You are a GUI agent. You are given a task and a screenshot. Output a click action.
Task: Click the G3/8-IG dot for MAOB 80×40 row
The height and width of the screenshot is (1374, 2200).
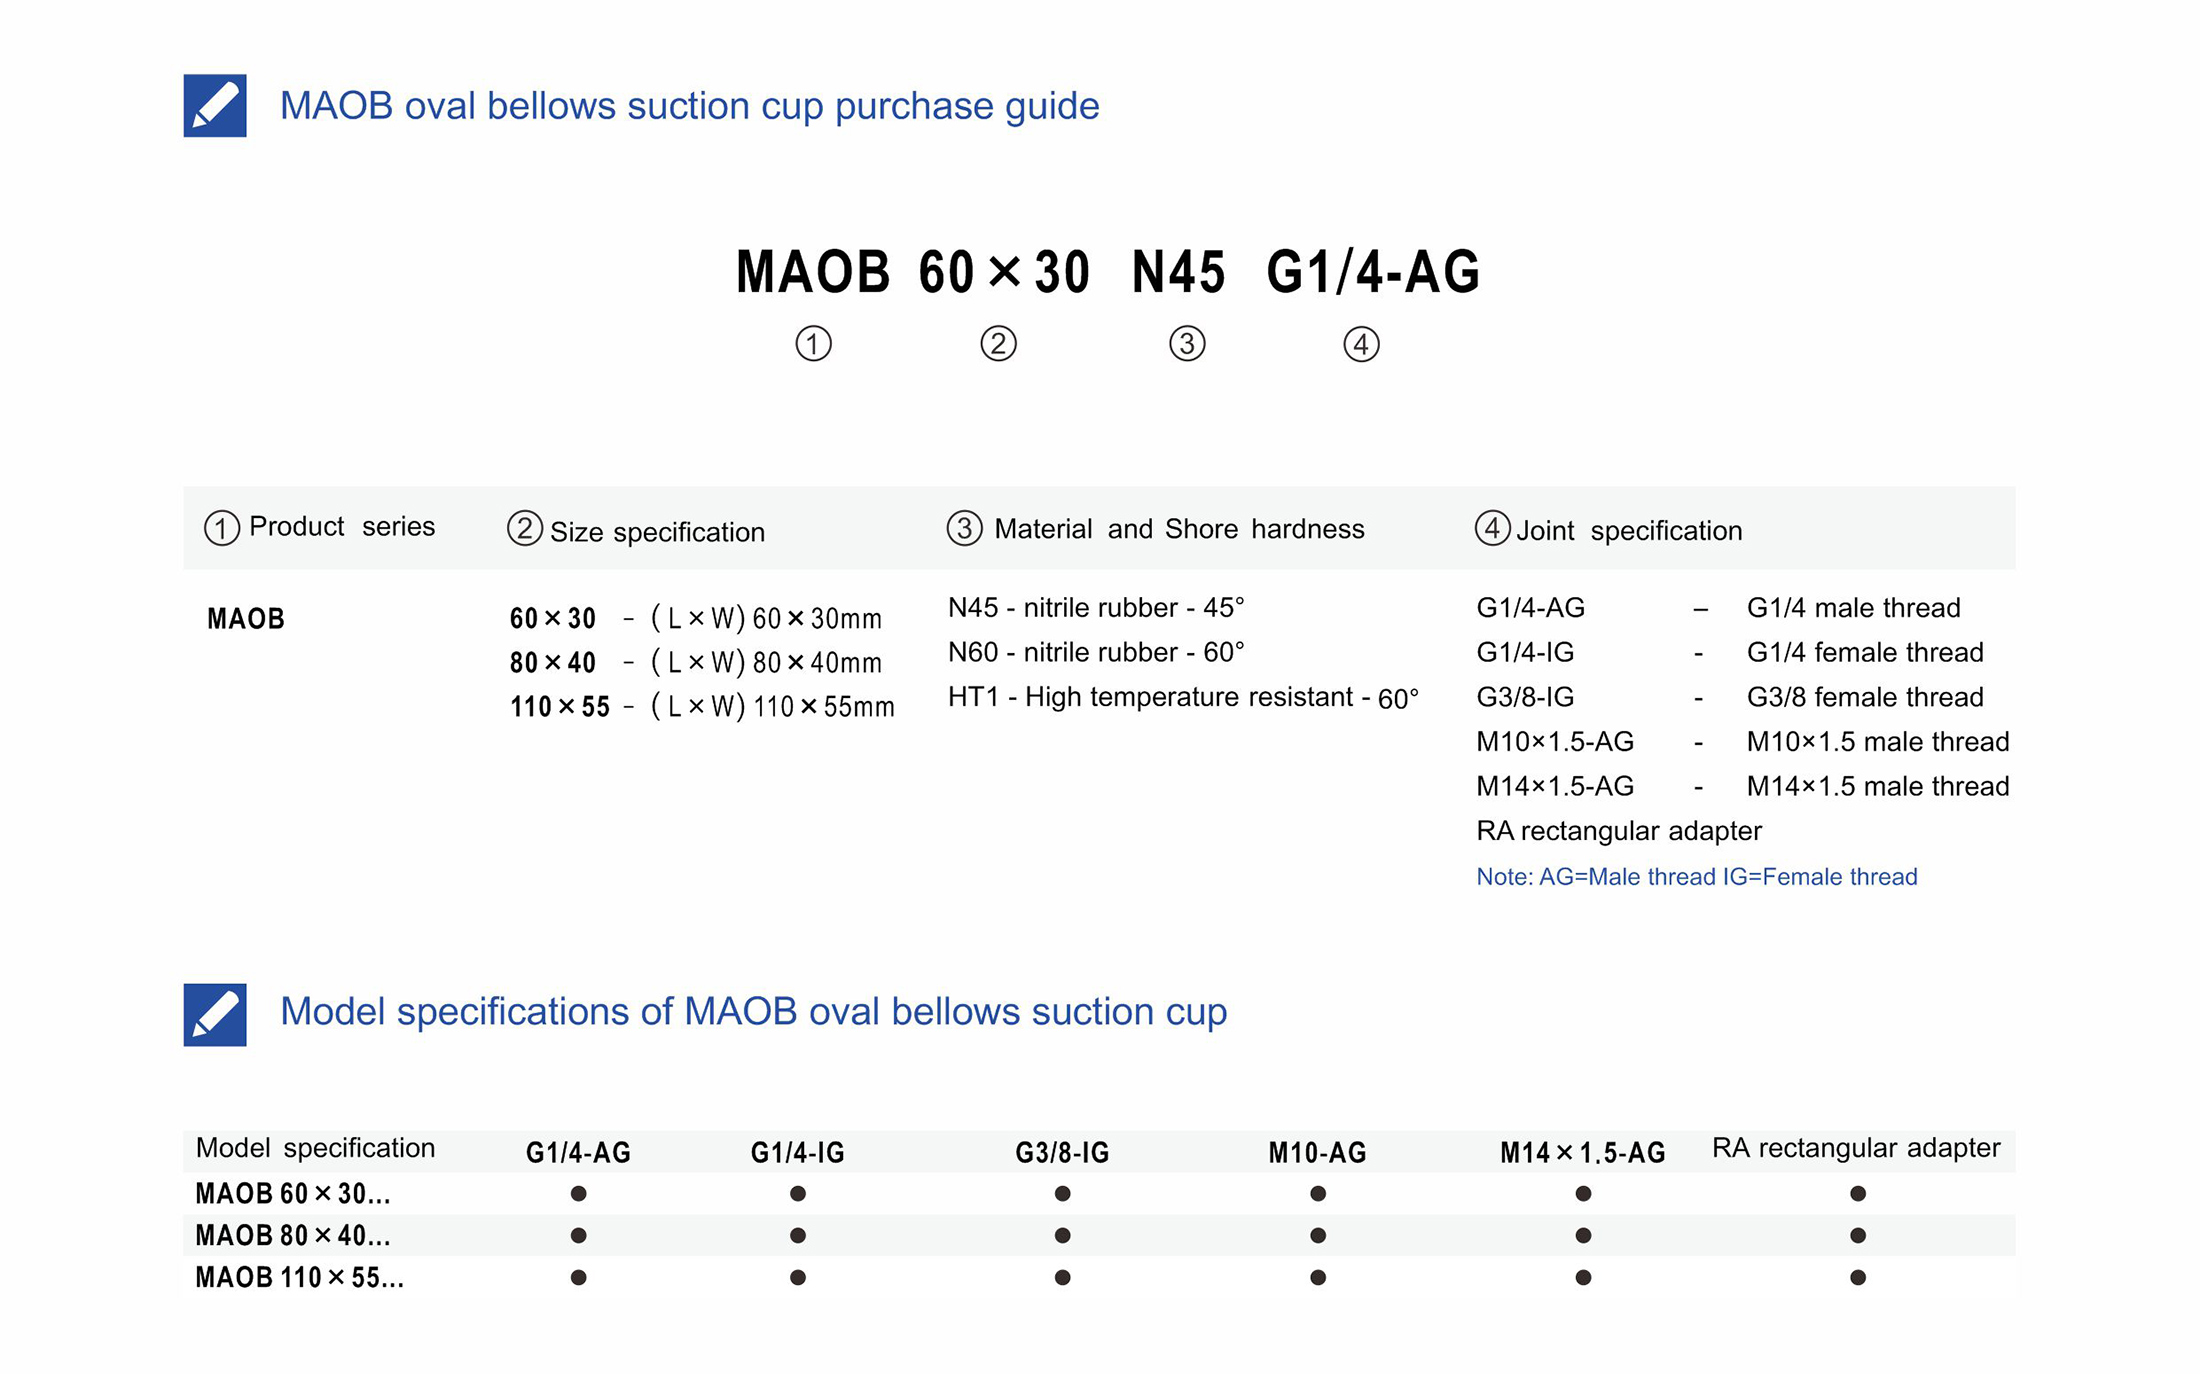[x=1062, y=1235]
